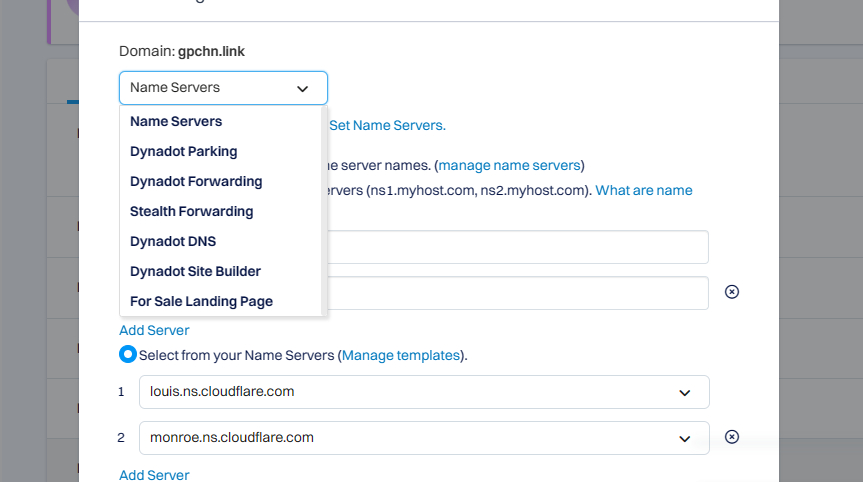Choose Dynadot Parking from the list

(184, 152)
